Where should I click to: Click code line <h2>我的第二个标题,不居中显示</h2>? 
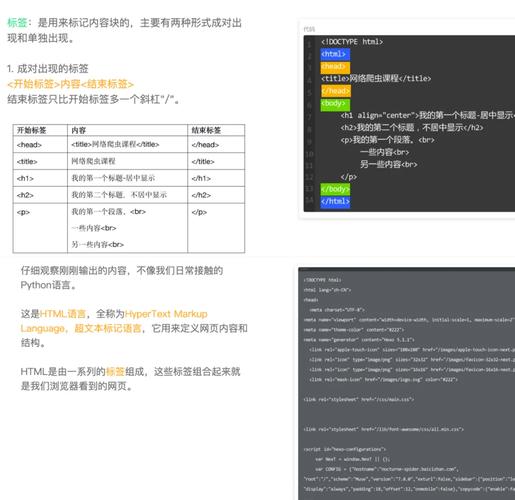(412, 128)
